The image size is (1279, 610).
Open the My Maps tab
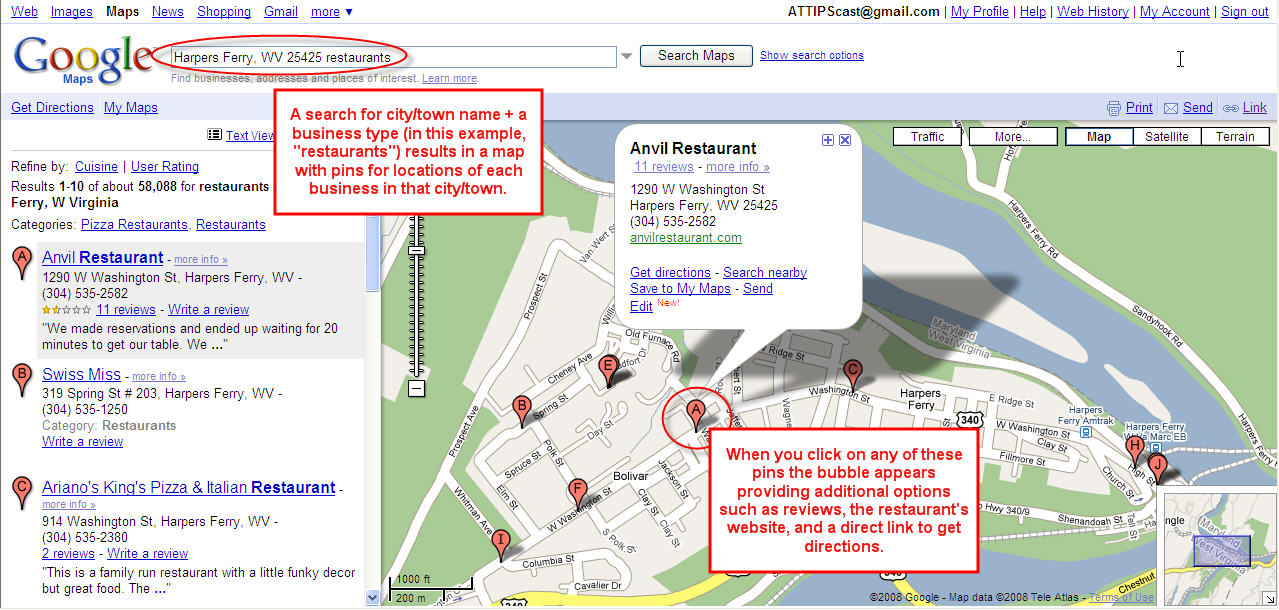131,108
